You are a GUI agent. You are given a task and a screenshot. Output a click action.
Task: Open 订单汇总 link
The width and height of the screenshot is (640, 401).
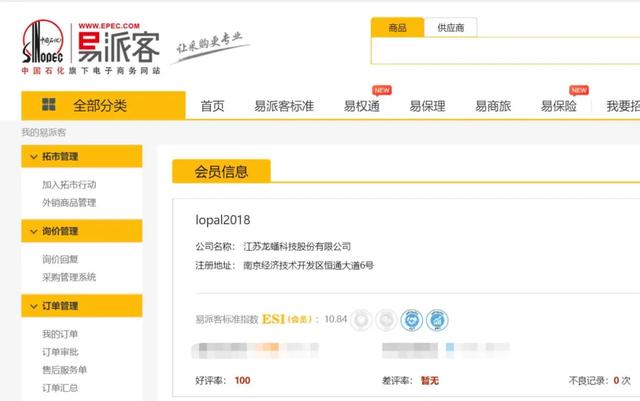tap(60, 388)
